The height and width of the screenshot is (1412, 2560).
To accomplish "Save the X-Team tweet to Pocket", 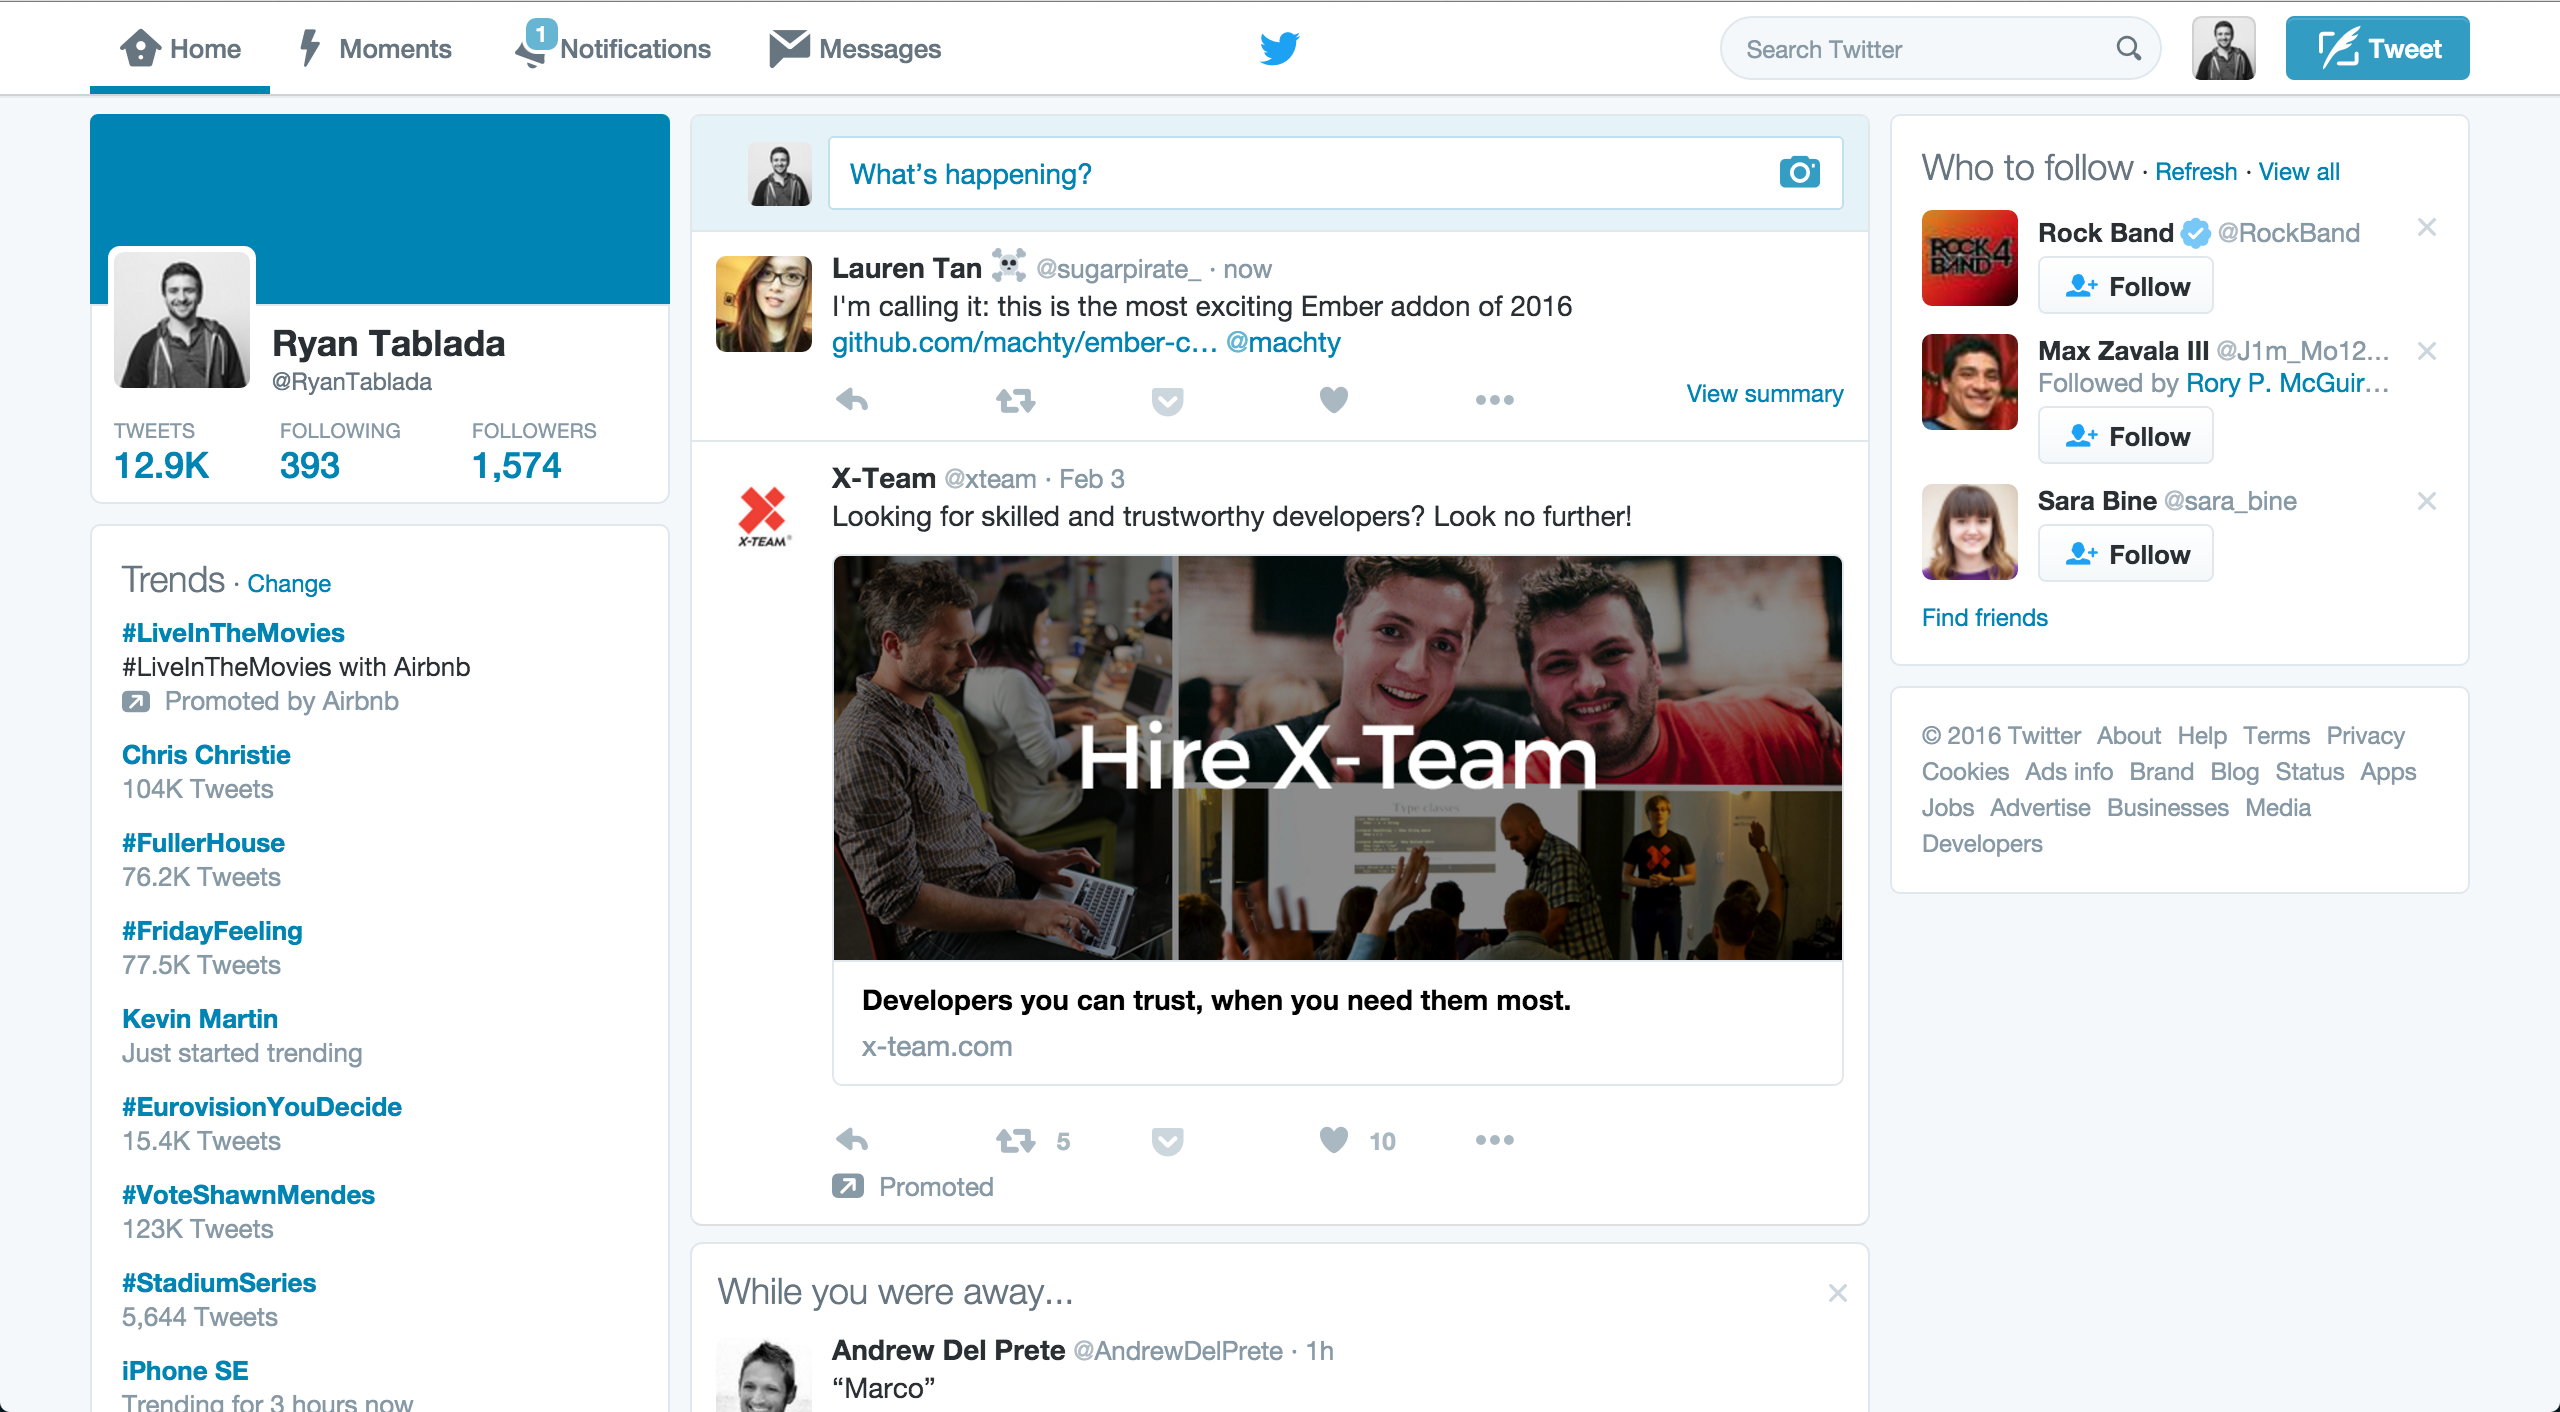I will (x=1167, y=1141).
